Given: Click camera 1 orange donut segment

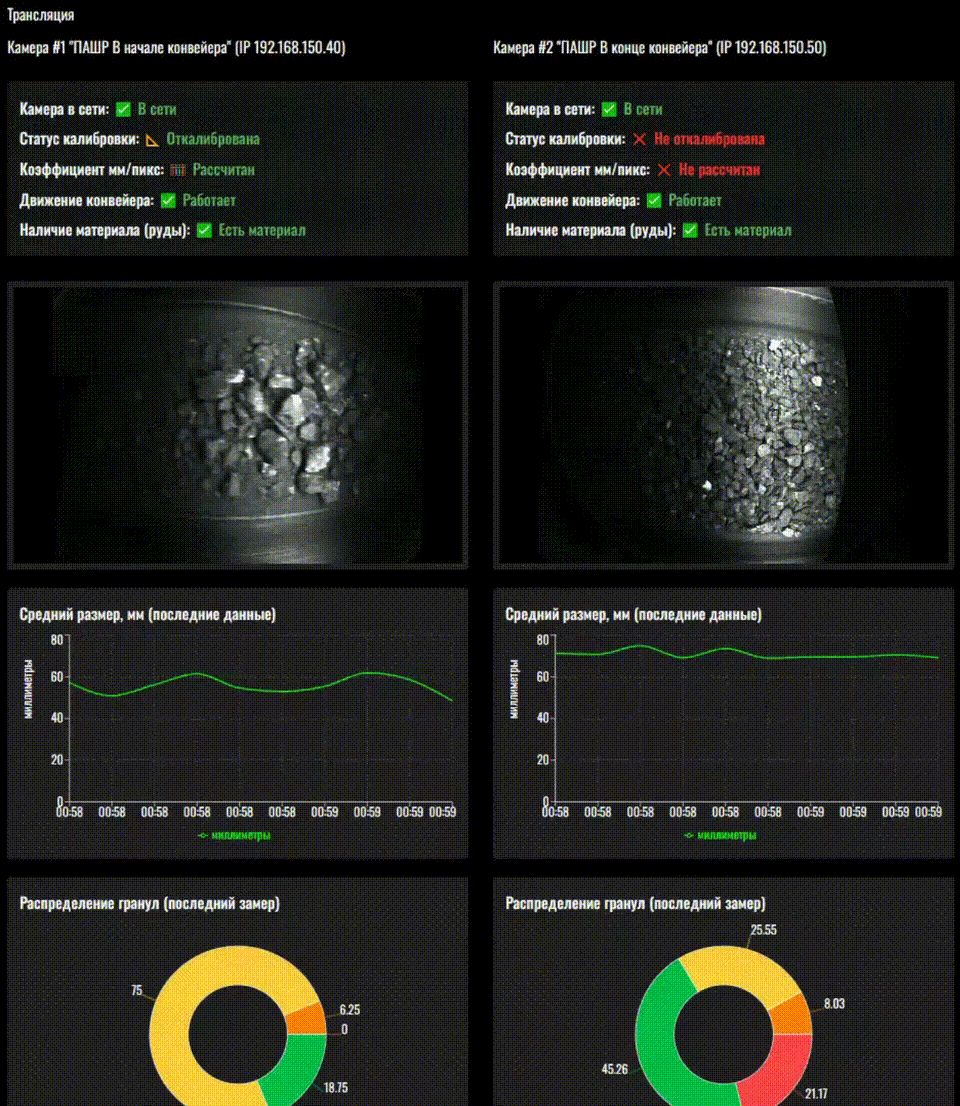Looking at the screenshot, I should pyautogui.click(x=305, y=1019).
